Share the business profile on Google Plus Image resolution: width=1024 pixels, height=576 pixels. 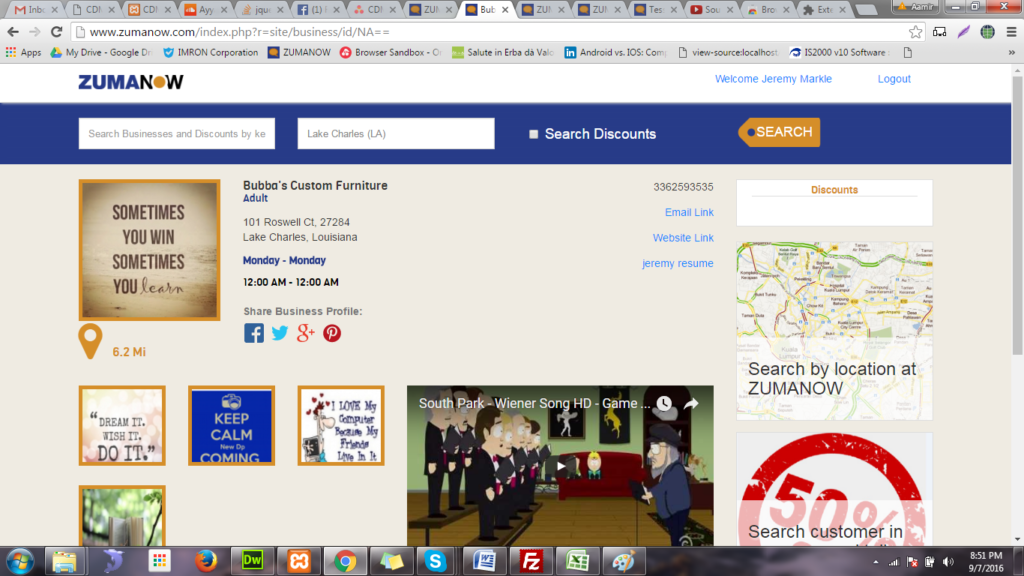[306, 333]
